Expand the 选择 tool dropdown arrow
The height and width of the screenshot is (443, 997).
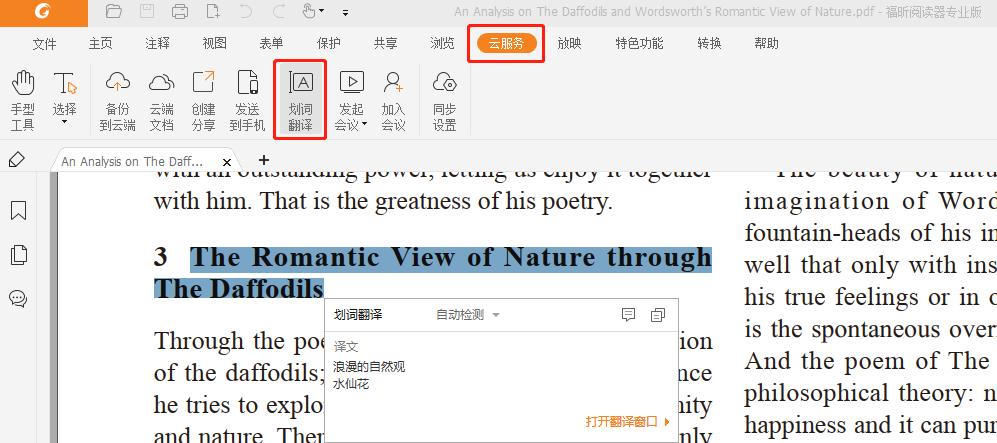[x=64, y=121]
